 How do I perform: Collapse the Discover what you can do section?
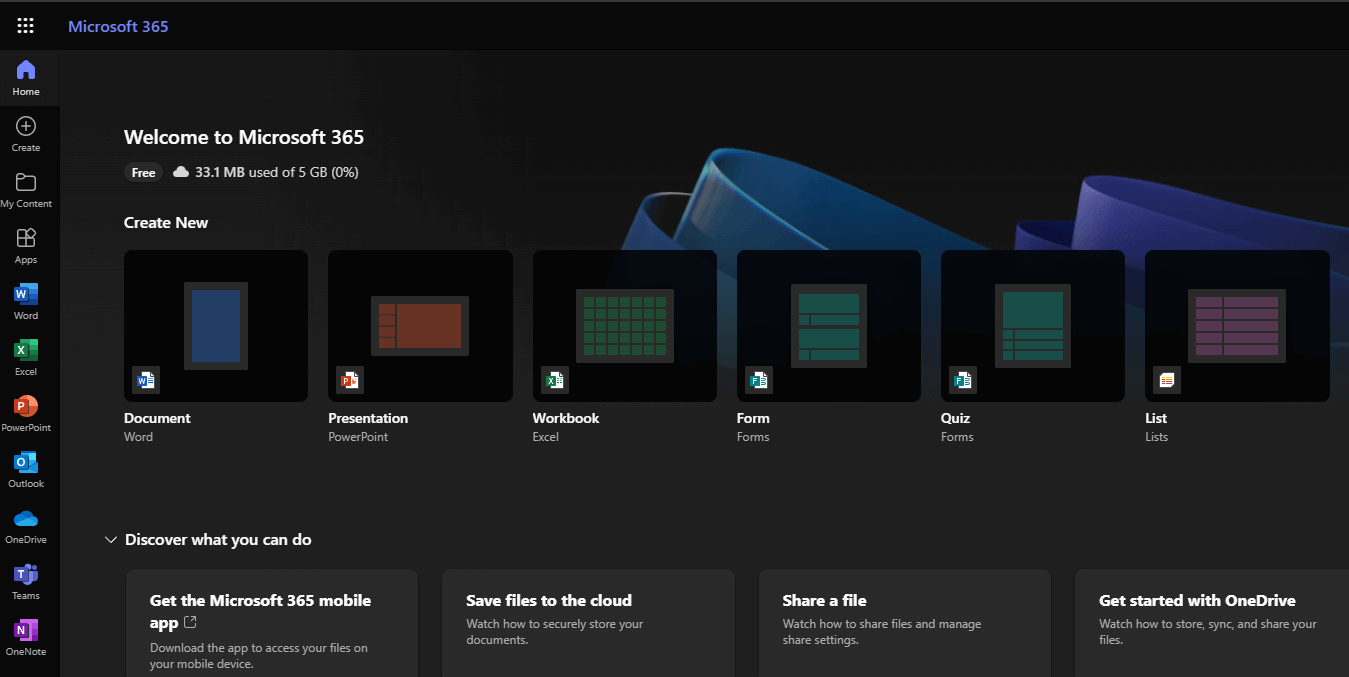110,539
